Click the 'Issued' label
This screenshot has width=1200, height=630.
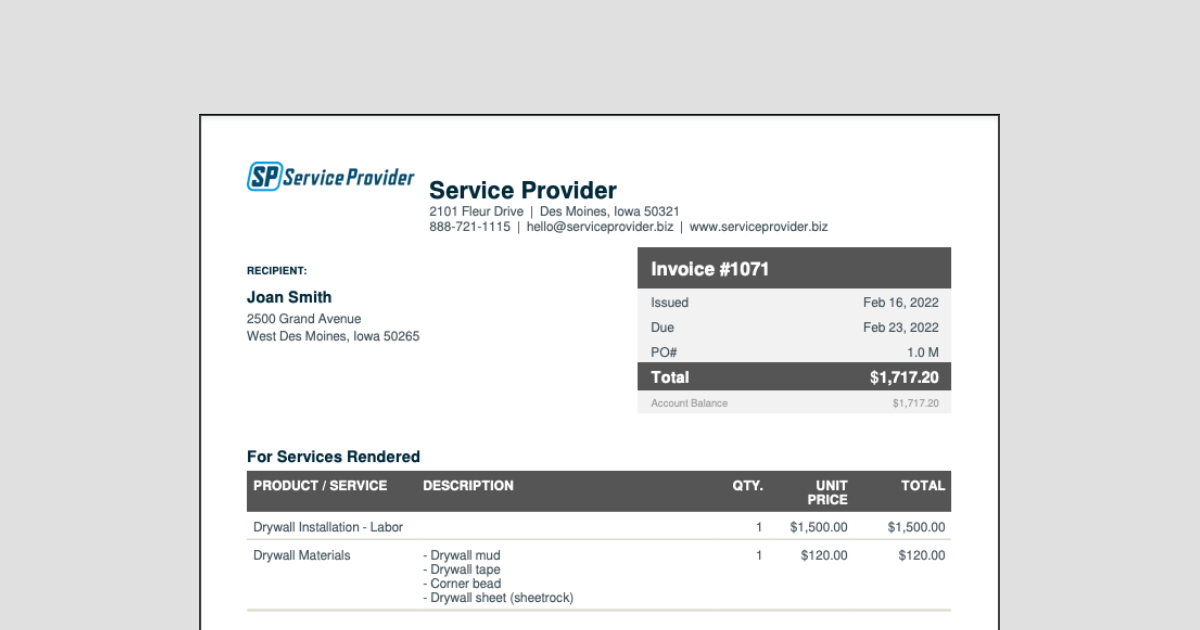click(670, 302)
